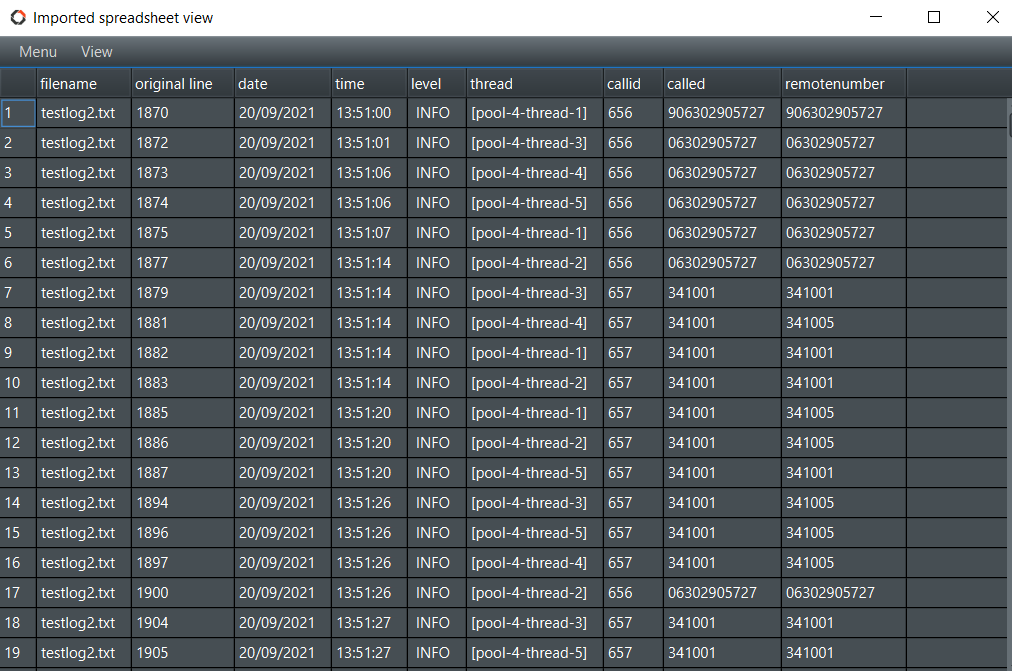Screen dimensions: 1012x671
Task: Select original line 1904 cell
Action: [x=183, y=623]
